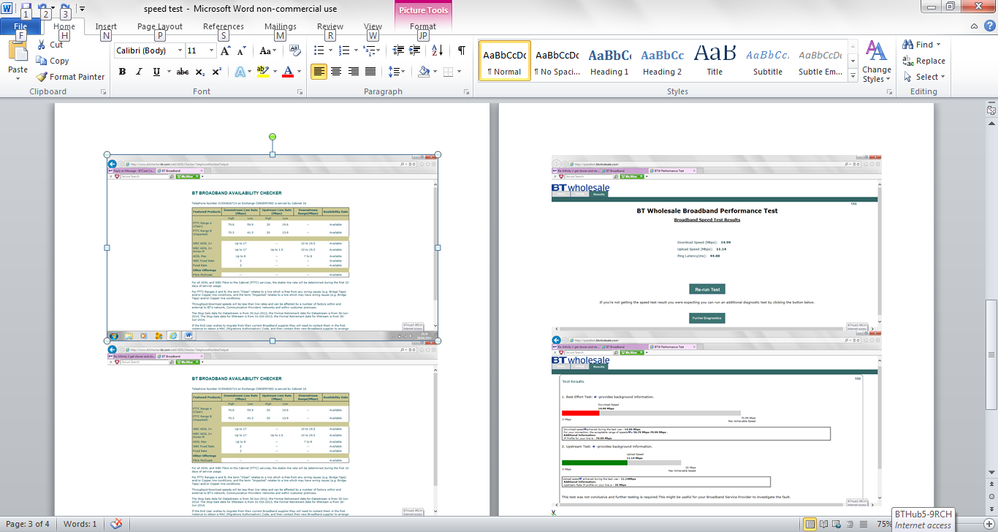Click the Grow Font icon
998x532 pixels.
tap(225, 50)
